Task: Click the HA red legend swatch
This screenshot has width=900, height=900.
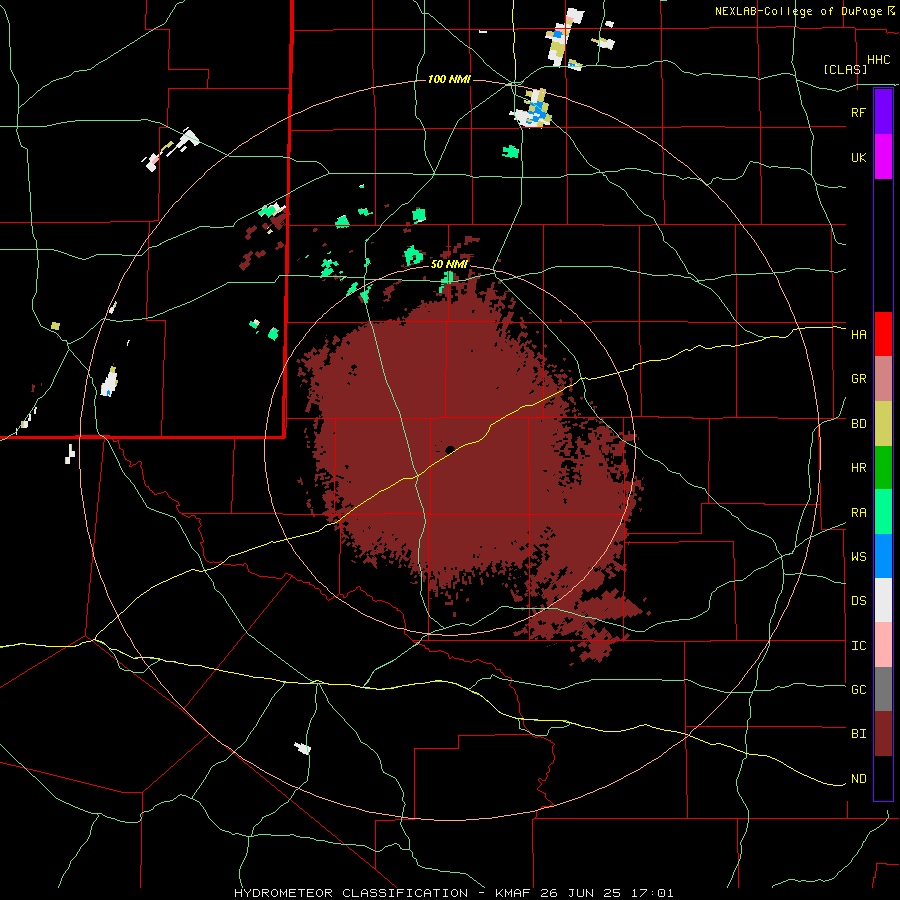Action: click(x=883, y=334)
